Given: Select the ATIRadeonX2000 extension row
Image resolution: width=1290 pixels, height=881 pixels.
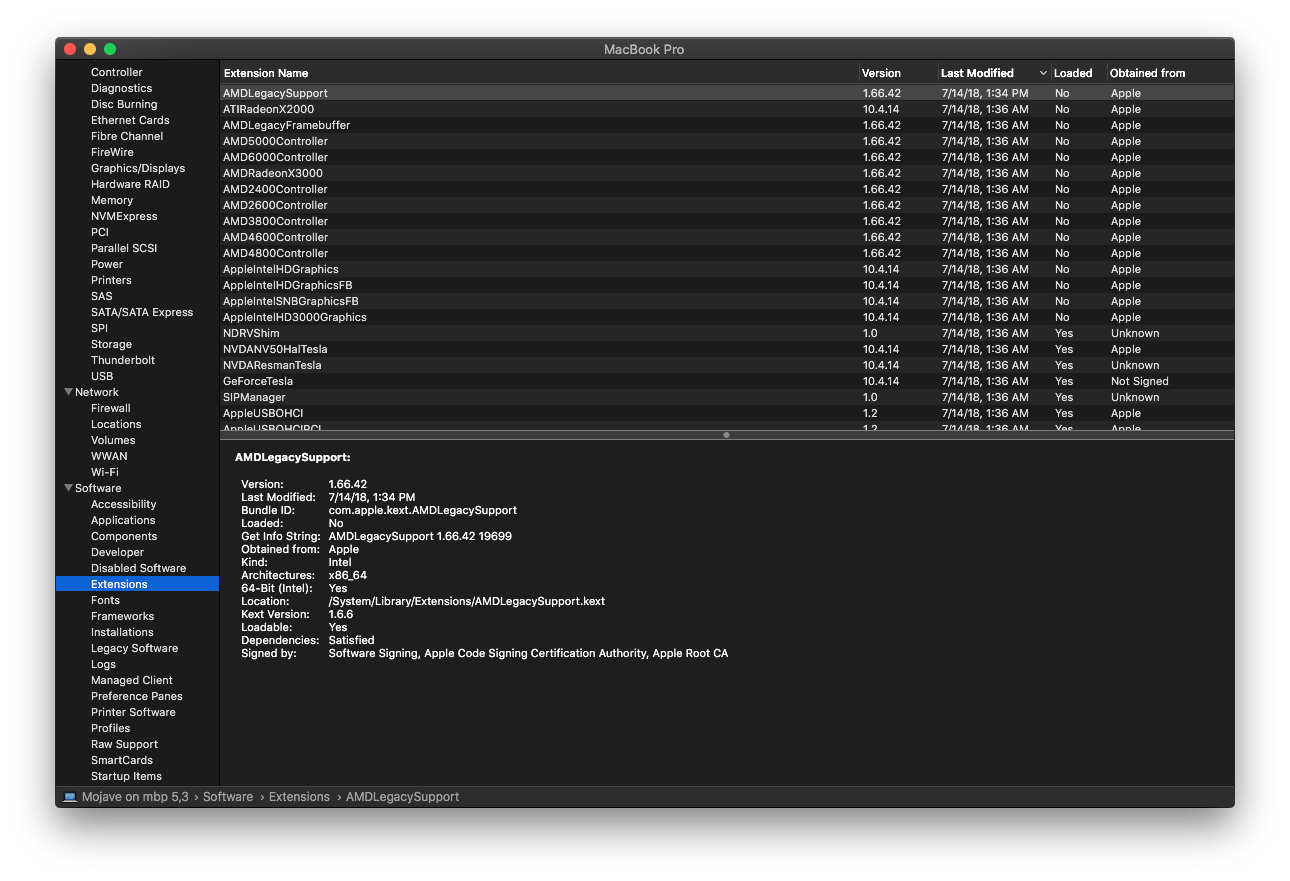Looking at the screenshot, I should coord(727,109).
